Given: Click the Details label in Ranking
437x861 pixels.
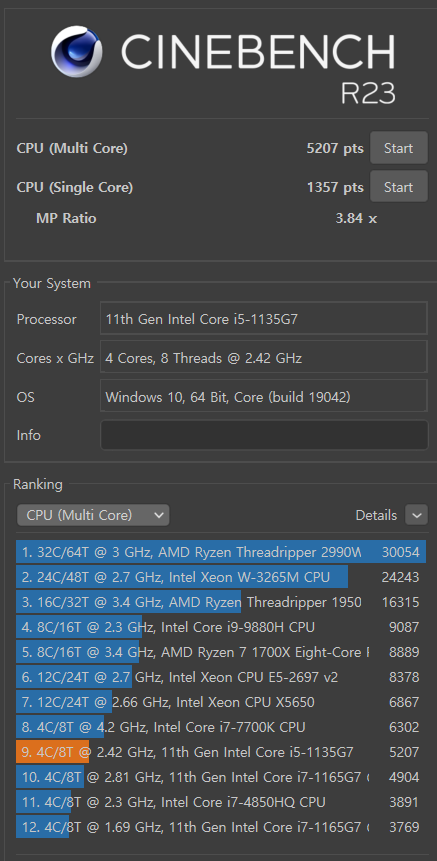Looking at the screenshot, I should (x=376, y=515).
